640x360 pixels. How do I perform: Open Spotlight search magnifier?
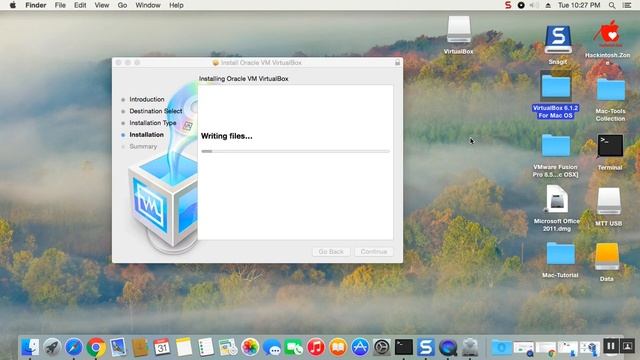coord(612,5)
